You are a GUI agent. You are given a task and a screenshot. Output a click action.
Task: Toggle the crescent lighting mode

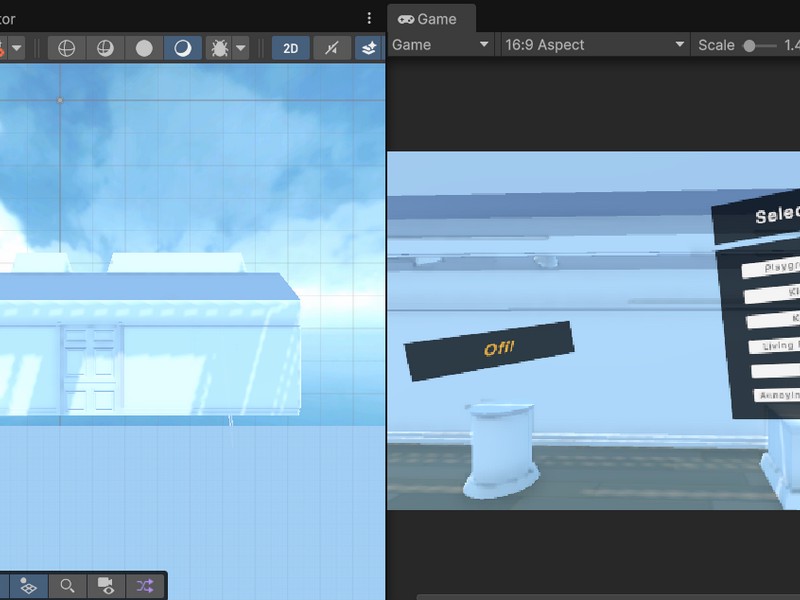tap(183, 45)
